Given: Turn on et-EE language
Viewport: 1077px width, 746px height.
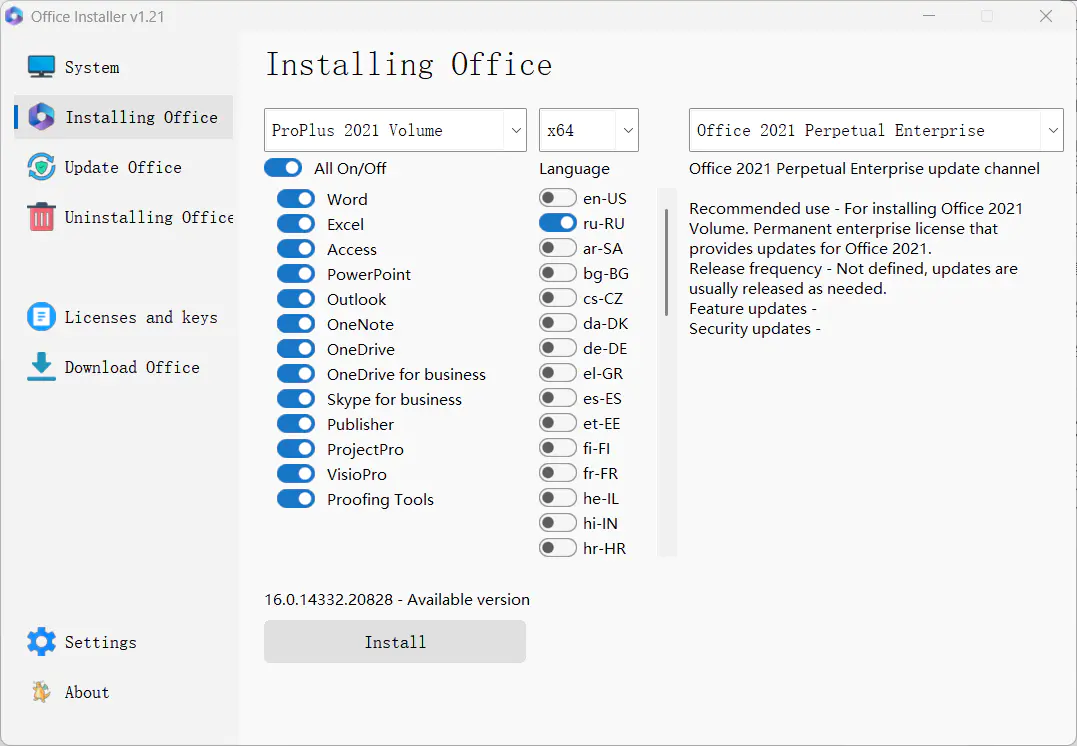Looking at the screenshot, I should click(x=558, y=422).
